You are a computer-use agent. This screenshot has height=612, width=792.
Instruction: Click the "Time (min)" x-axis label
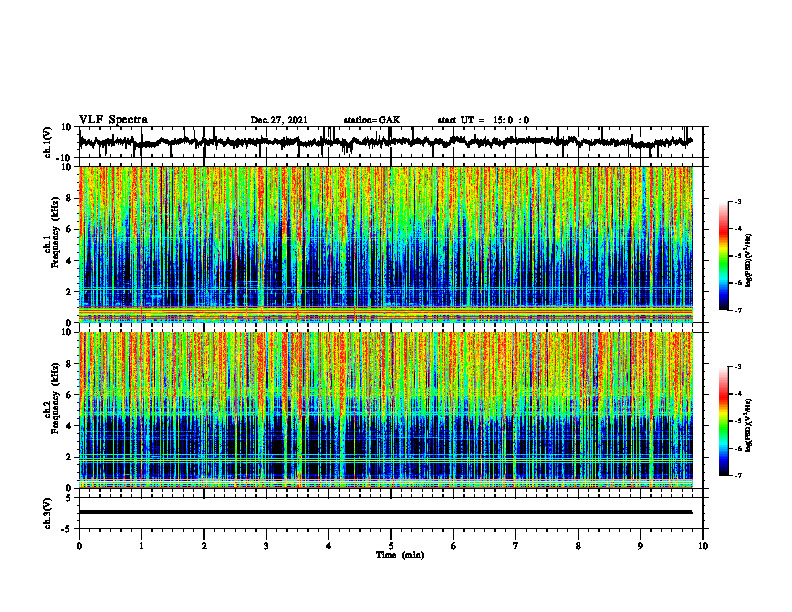(x=400, y=555)
